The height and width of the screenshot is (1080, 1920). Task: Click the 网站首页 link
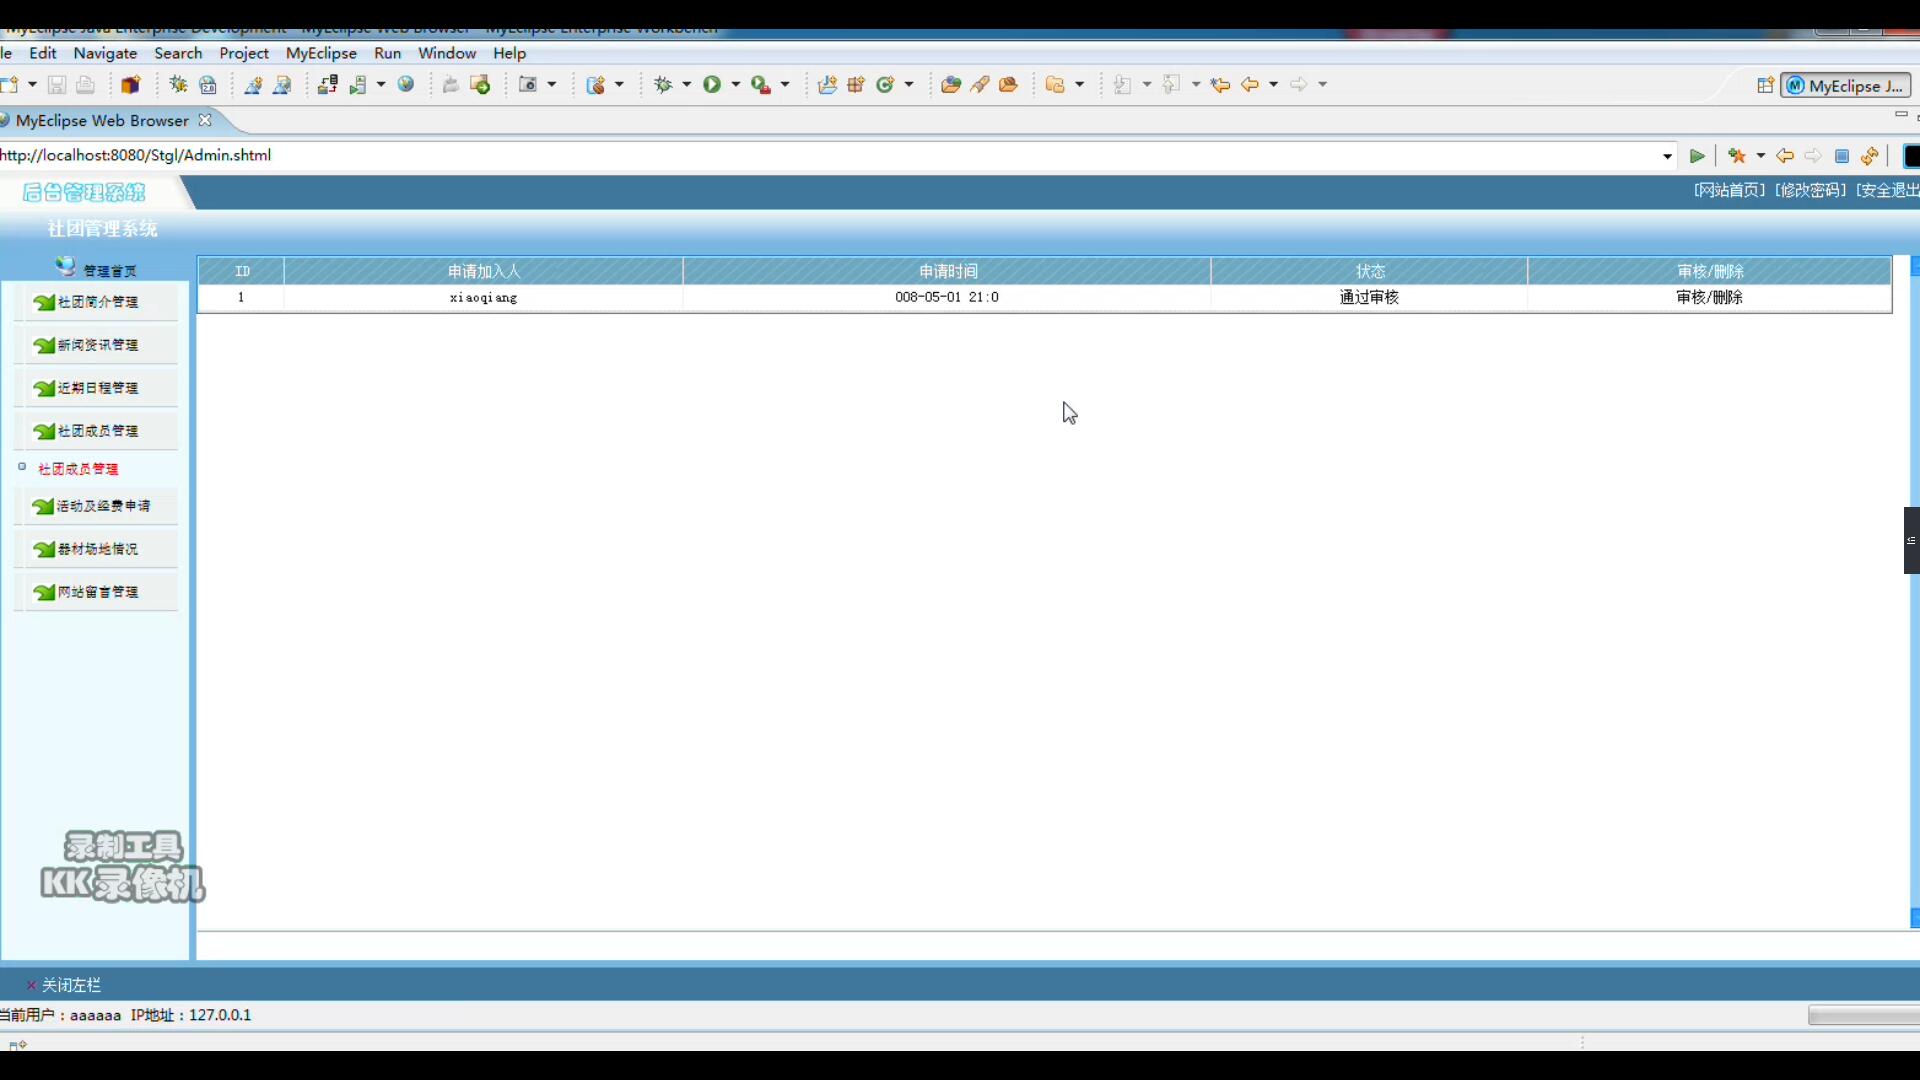(1730, 190)
